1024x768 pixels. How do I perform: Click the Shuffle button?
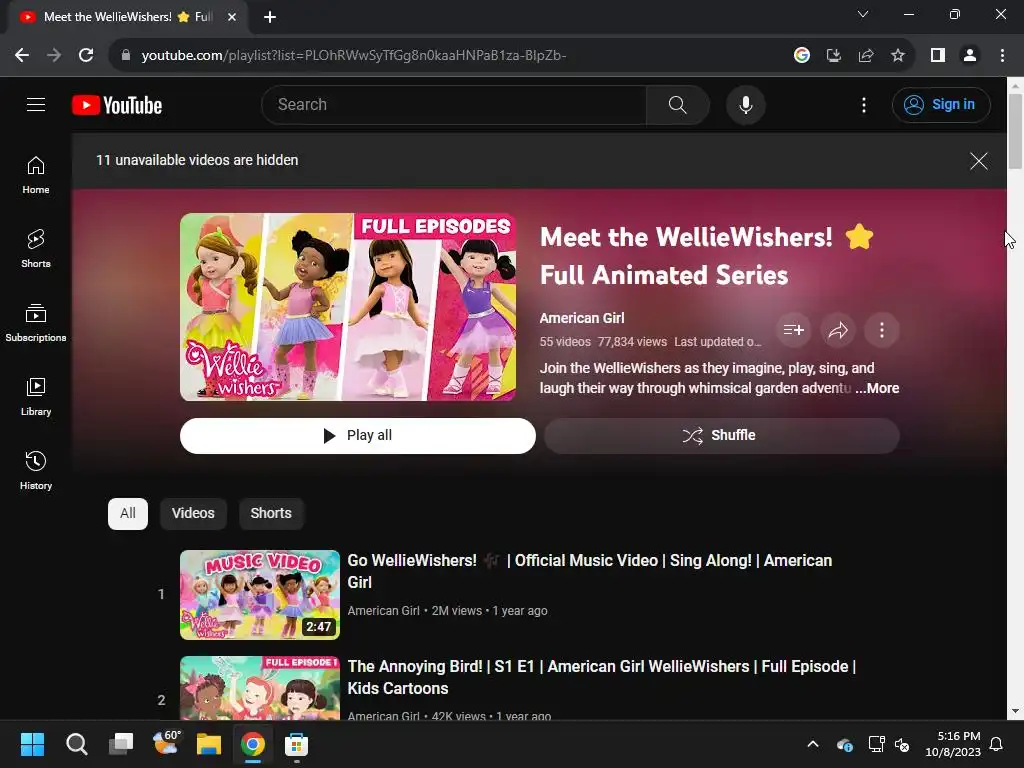click(722, 436)
